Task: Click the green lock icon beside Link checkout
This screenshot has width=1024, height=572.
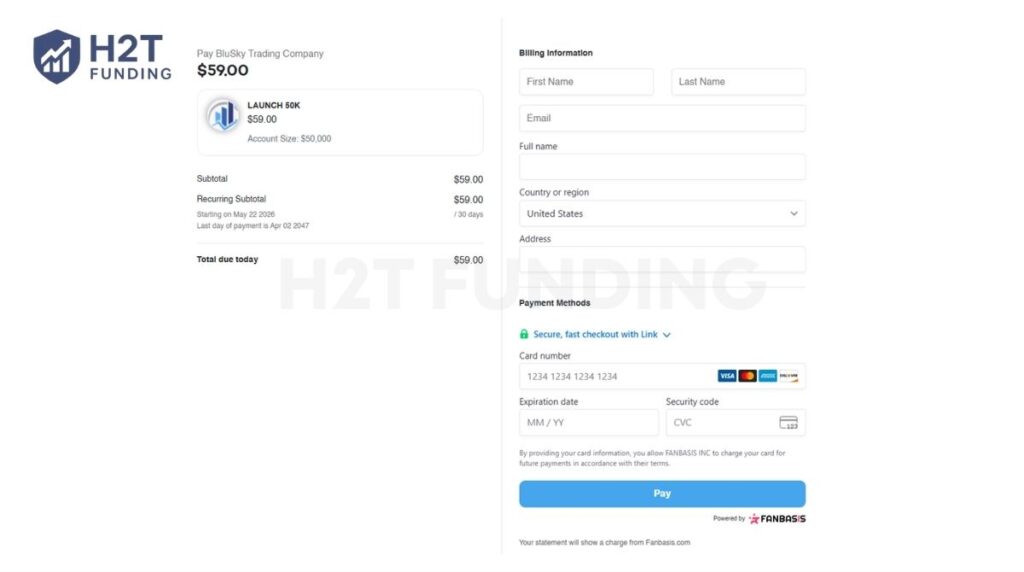Action: (x=524, y=334)
